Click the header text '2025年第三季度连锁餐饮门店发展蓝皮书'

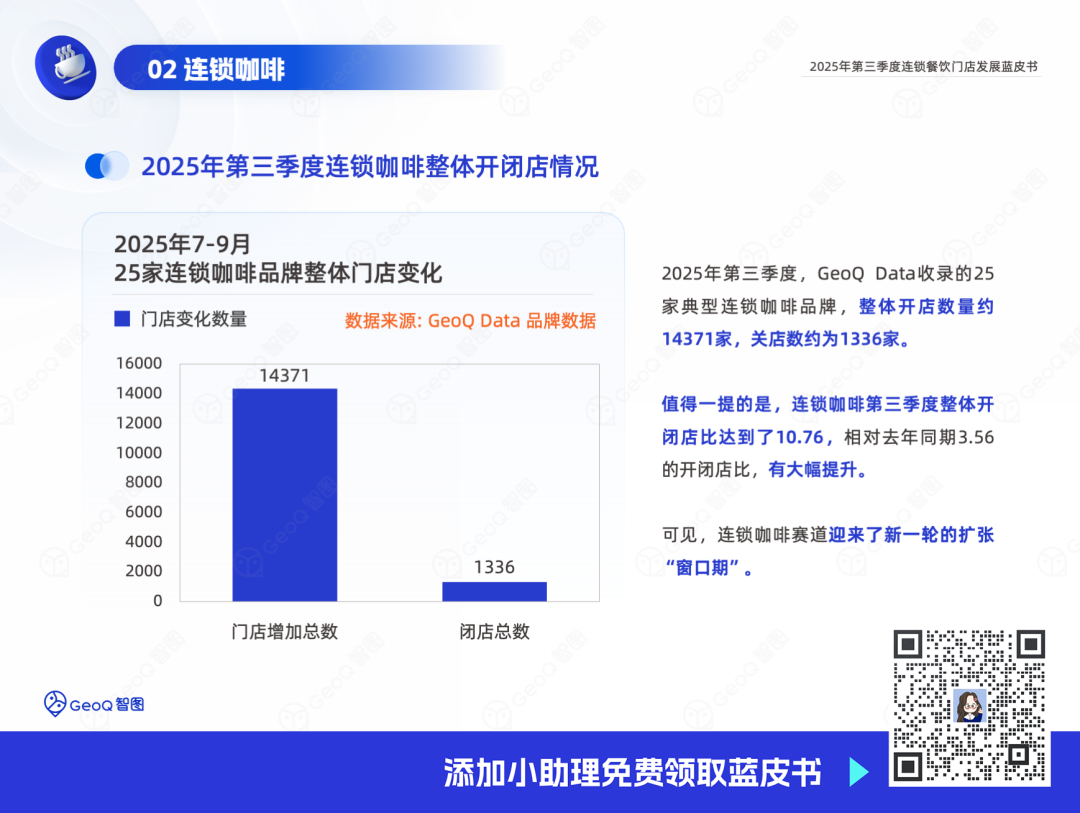pos(923,67)
